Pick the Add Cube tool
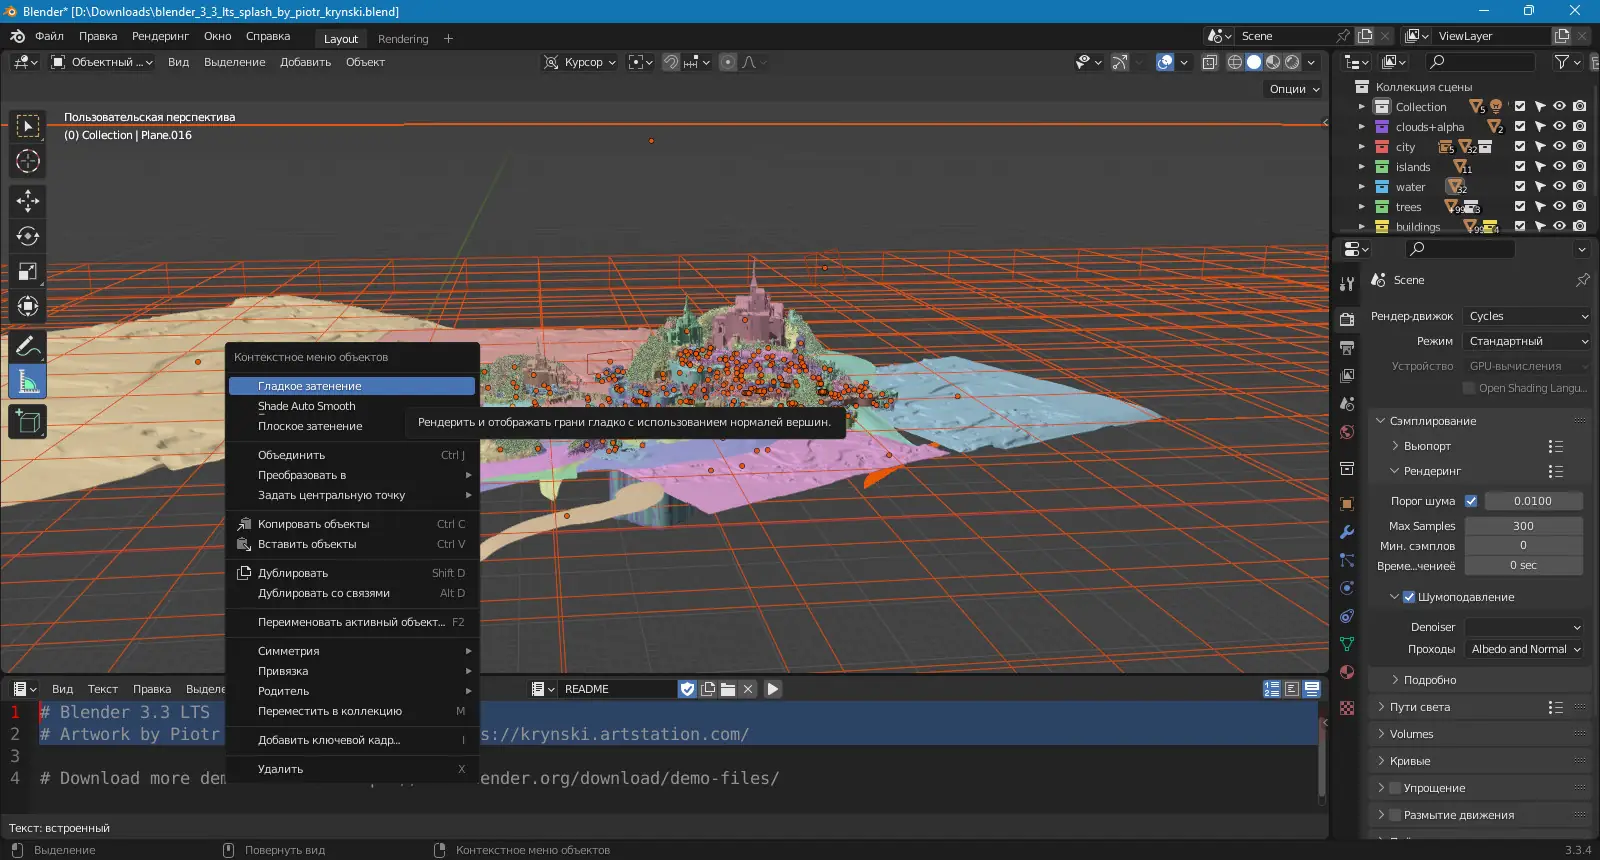 (x=28, y=422)
